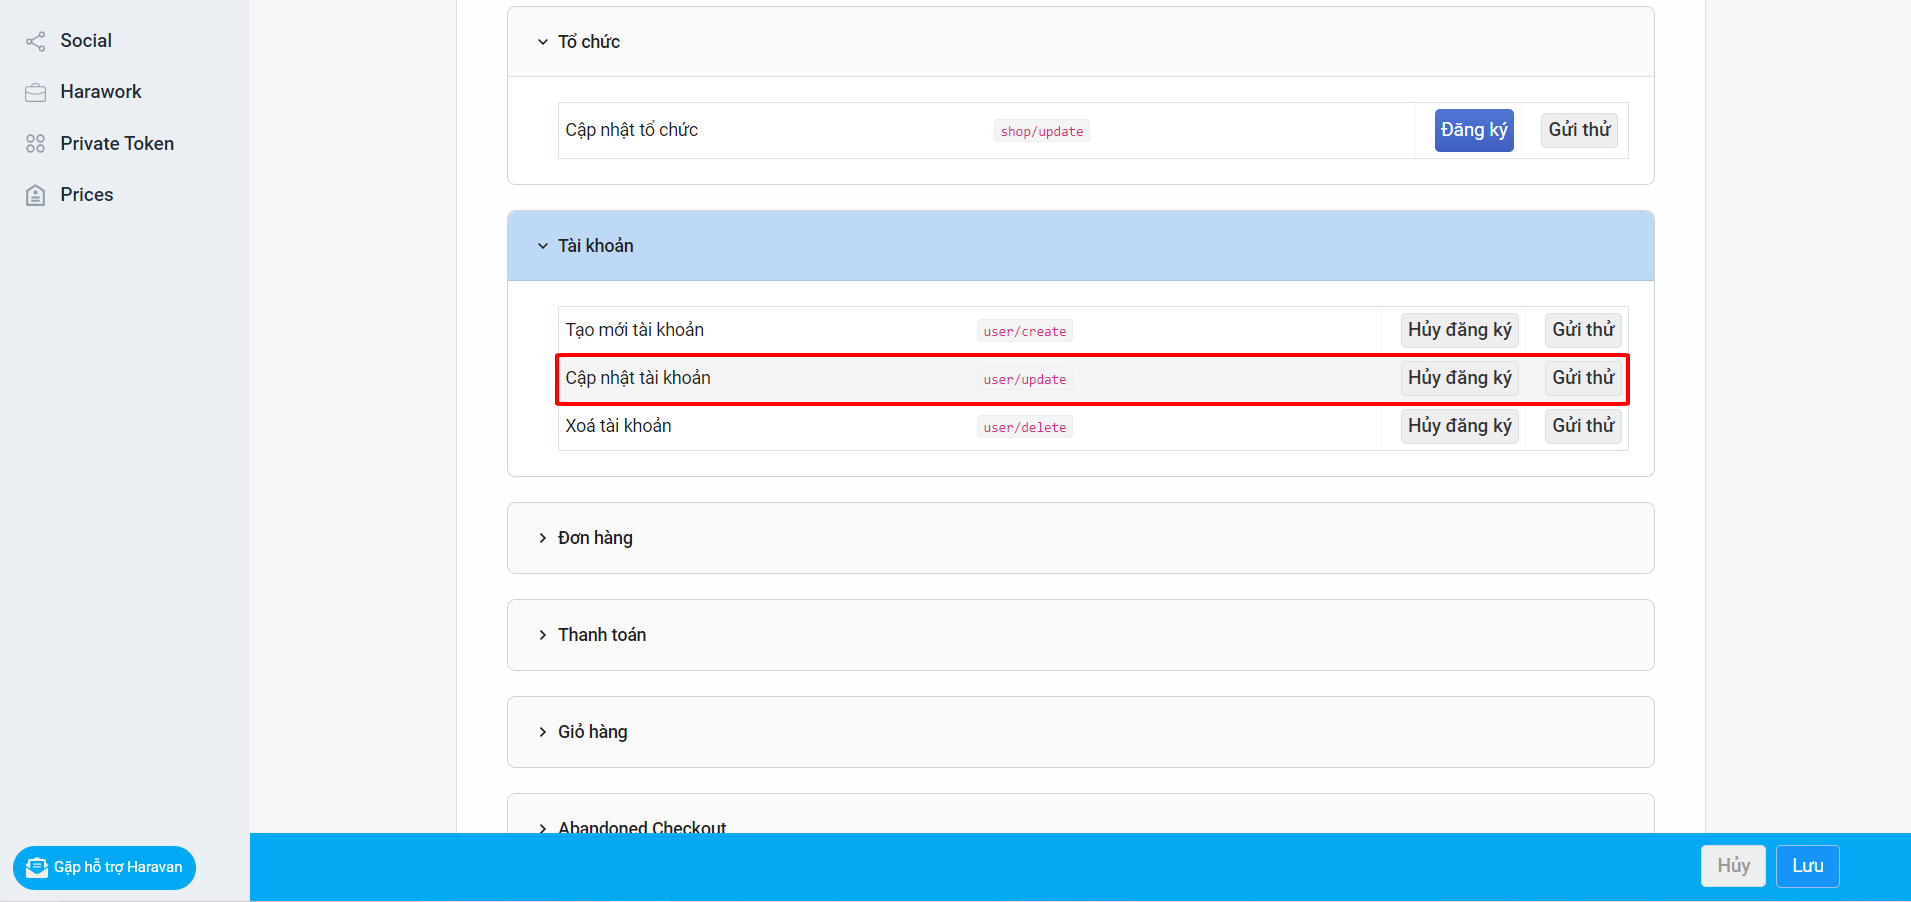Click the Prices building icon
This screenshot has height=902, width=1911.
pos(35,195)
